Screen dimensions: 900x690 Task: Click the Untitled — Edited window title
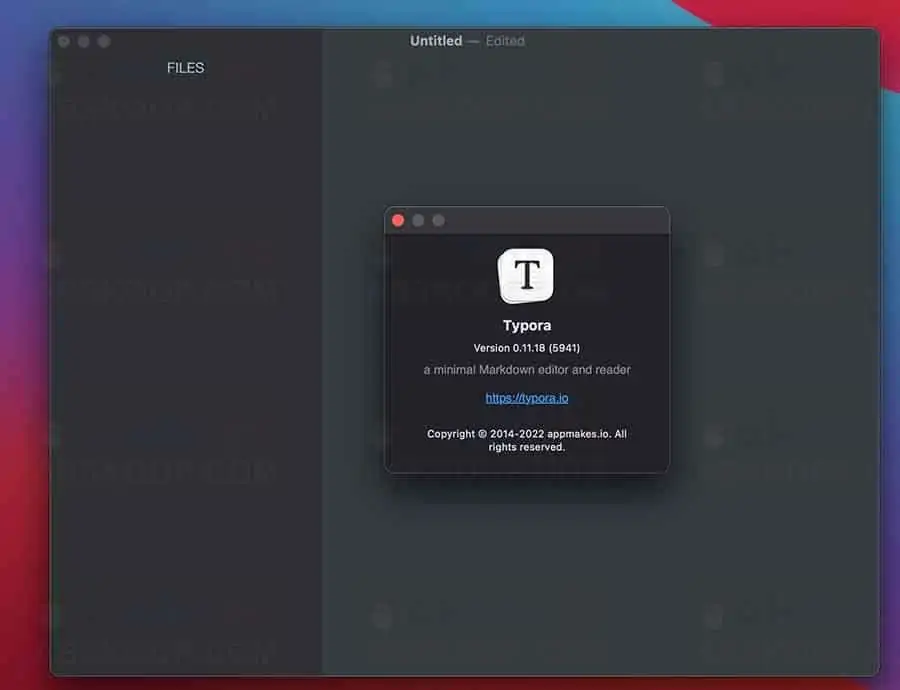[x=466, y=41]
